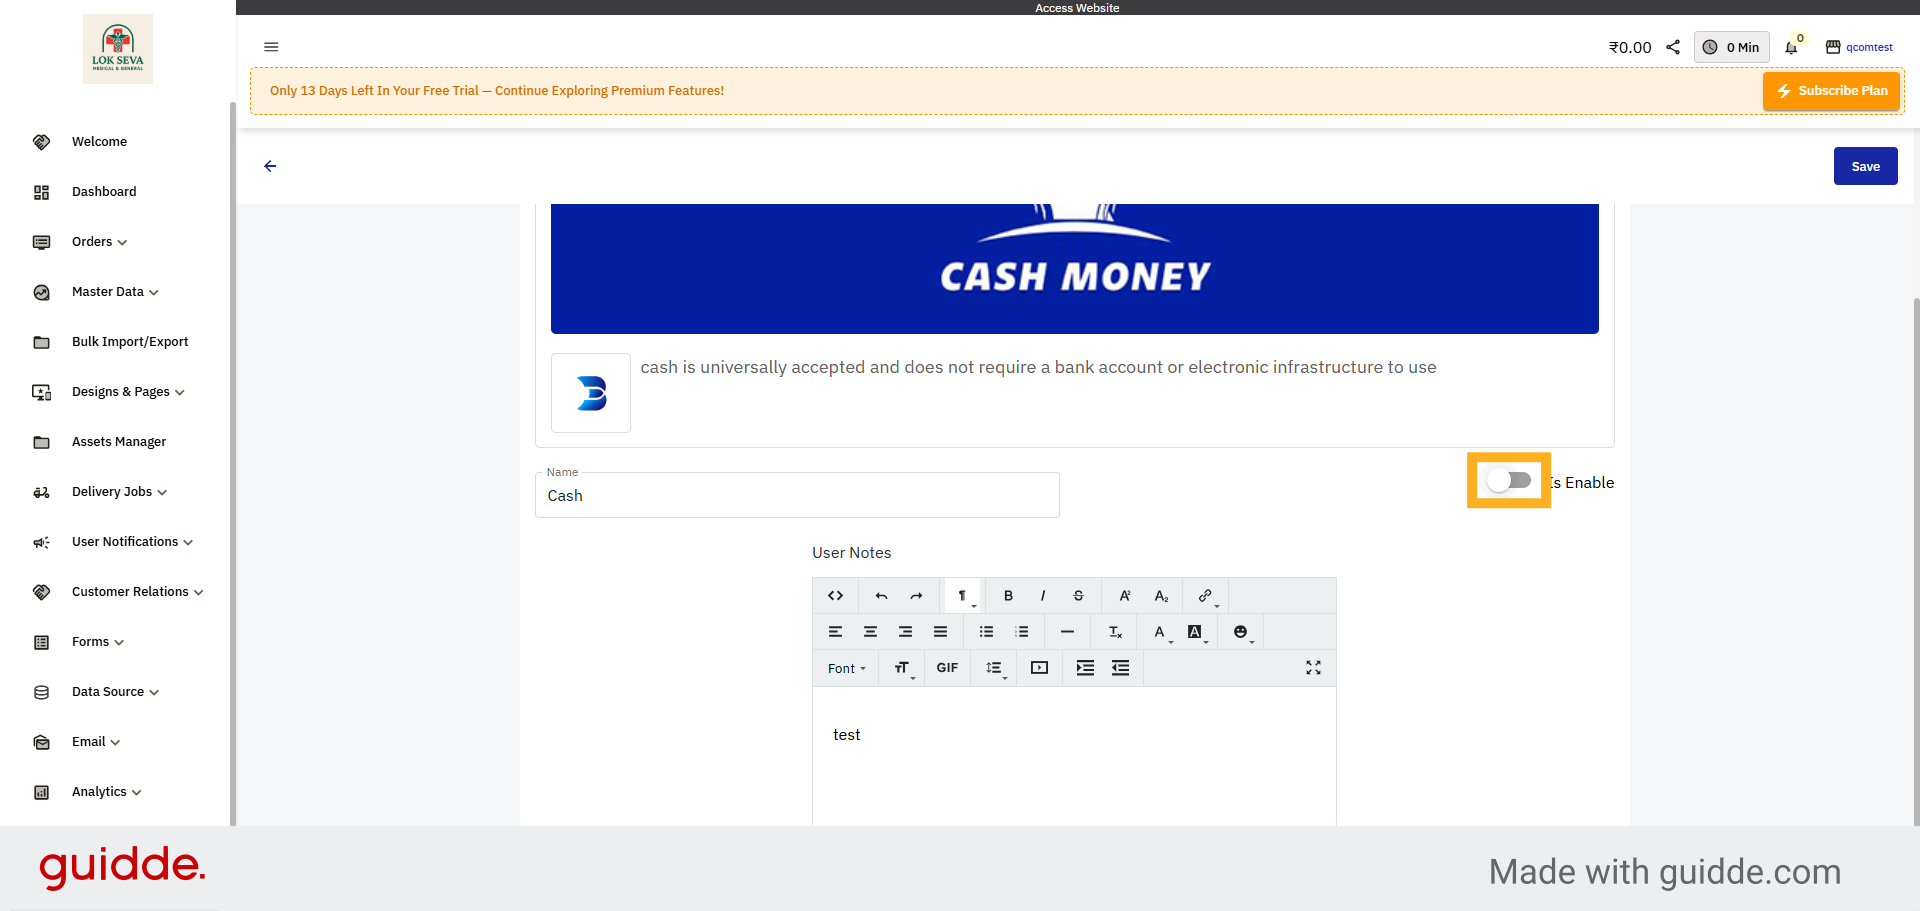Click the GIF insert icon
This screenshot has width=1920, height=911.
coord(947,667)
